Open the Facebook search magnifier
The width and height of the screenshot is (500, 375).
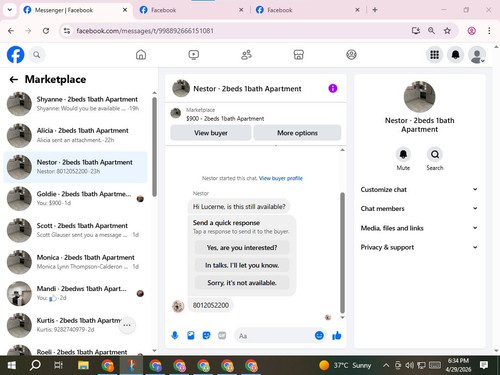[37, 55]
